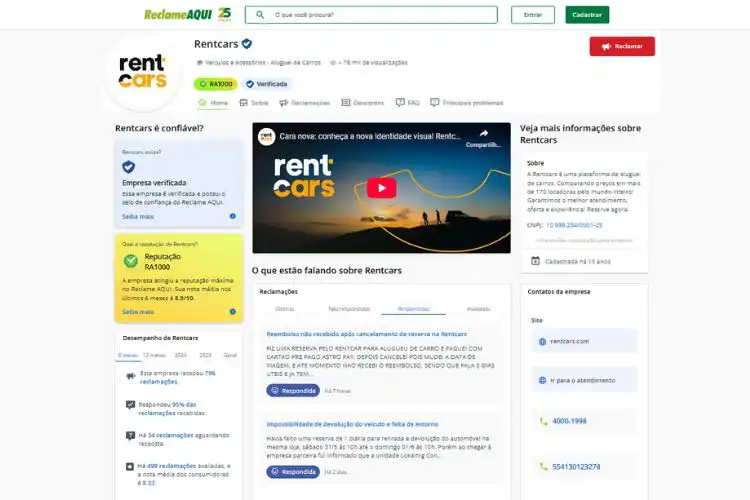Select the Últimas complaints tab

point(285,309)
